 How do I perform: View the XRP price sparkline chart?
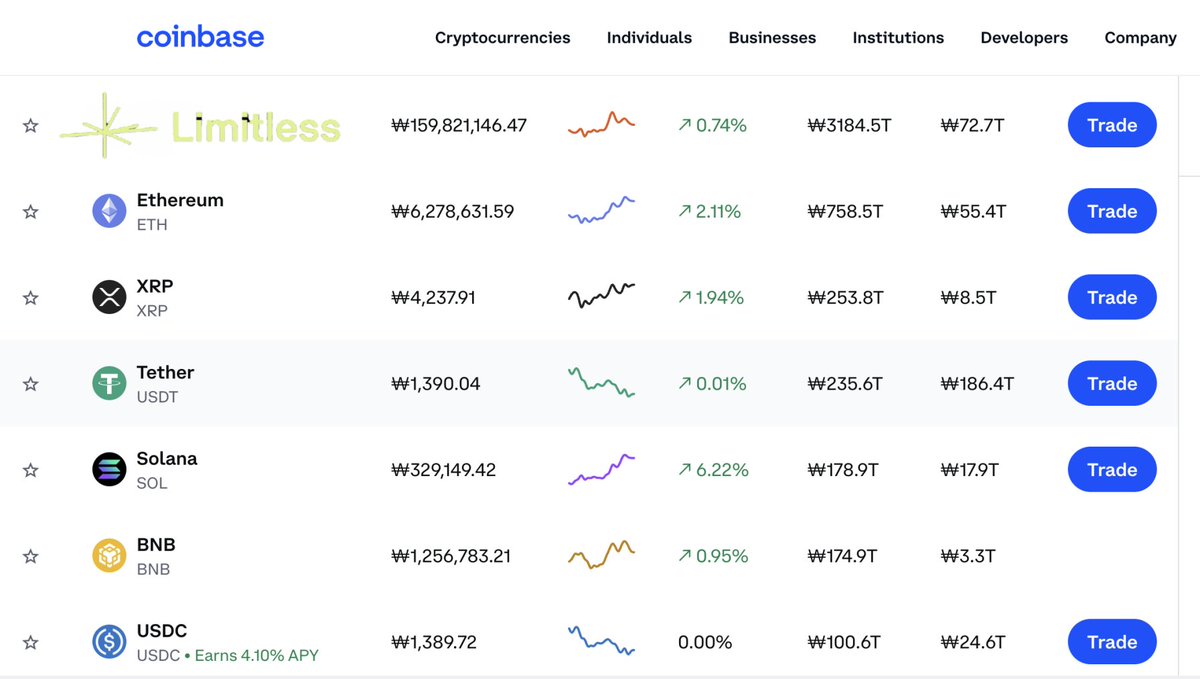pyautogui.click(x=602, y=296)
